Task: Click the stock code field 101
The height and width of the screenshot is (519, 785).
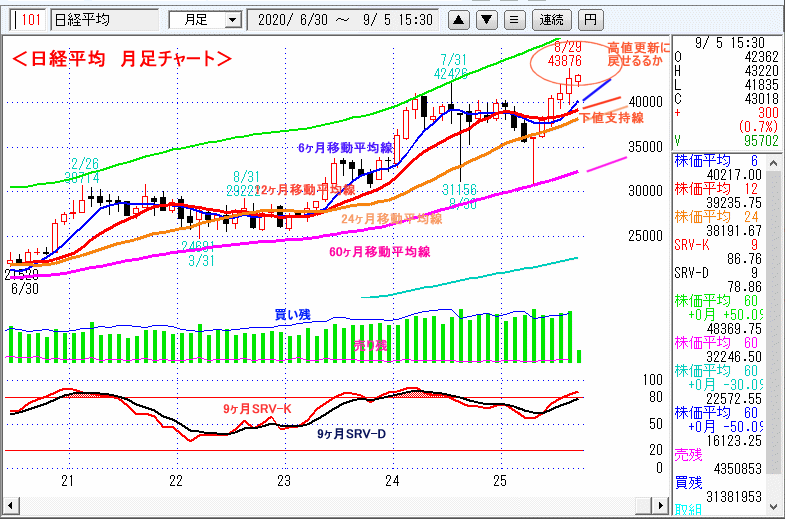Action: click(29, 20)
